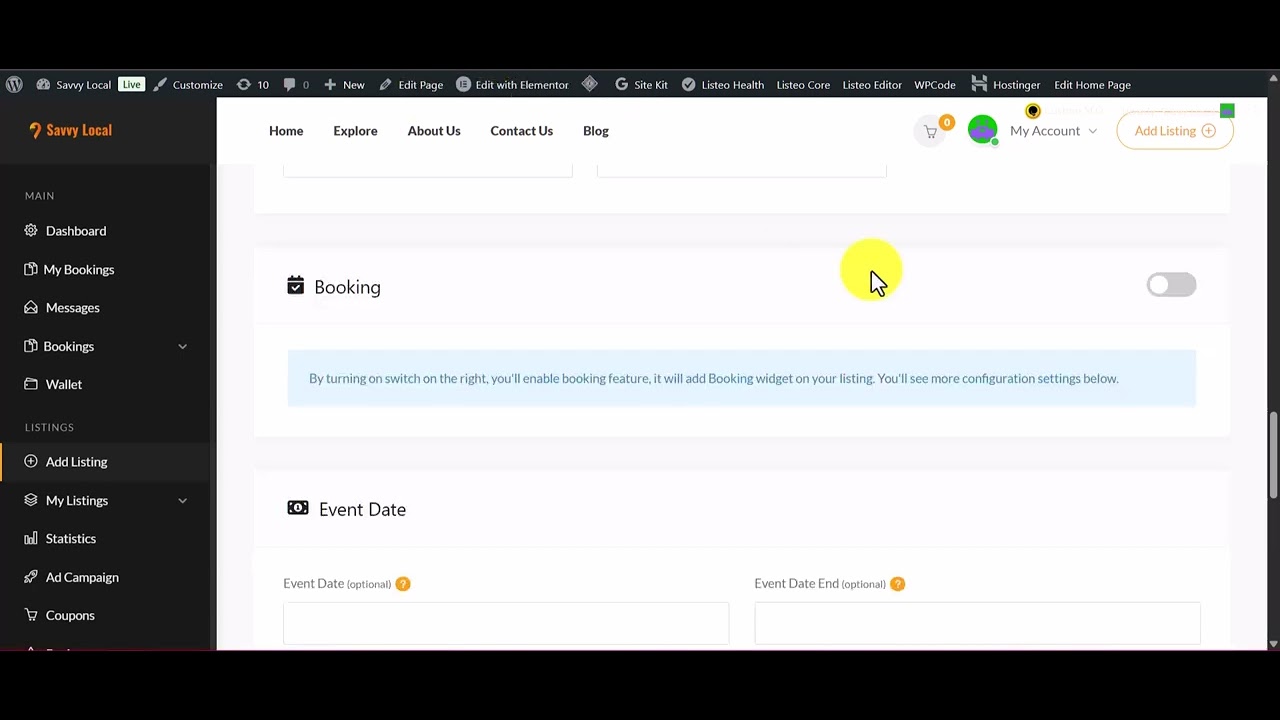Viewport: 1280px width, 720px height.
Task: Click the New plus icon
Action: (x=330, y=85)
